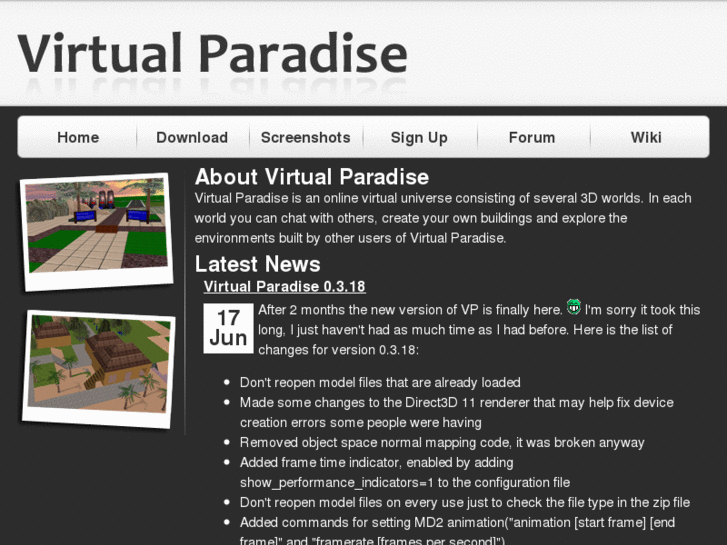
Task: Open the Screenshots menu item
Action: coord(306,137)
